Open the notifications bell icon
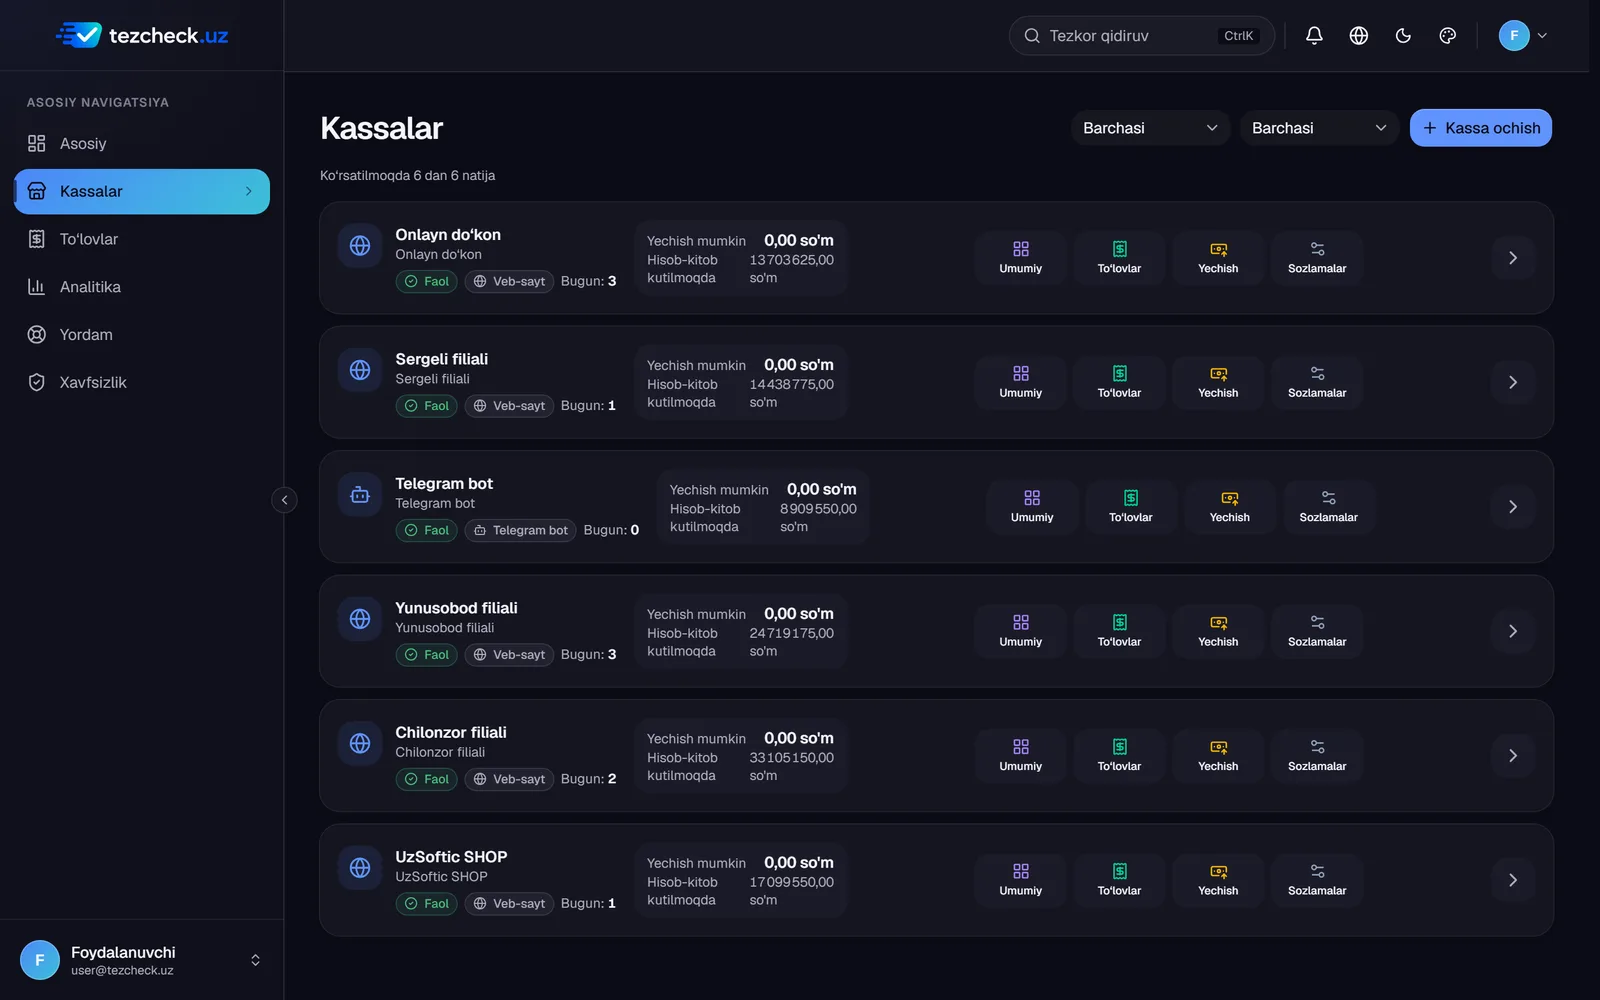 (x=1314, y=36)
